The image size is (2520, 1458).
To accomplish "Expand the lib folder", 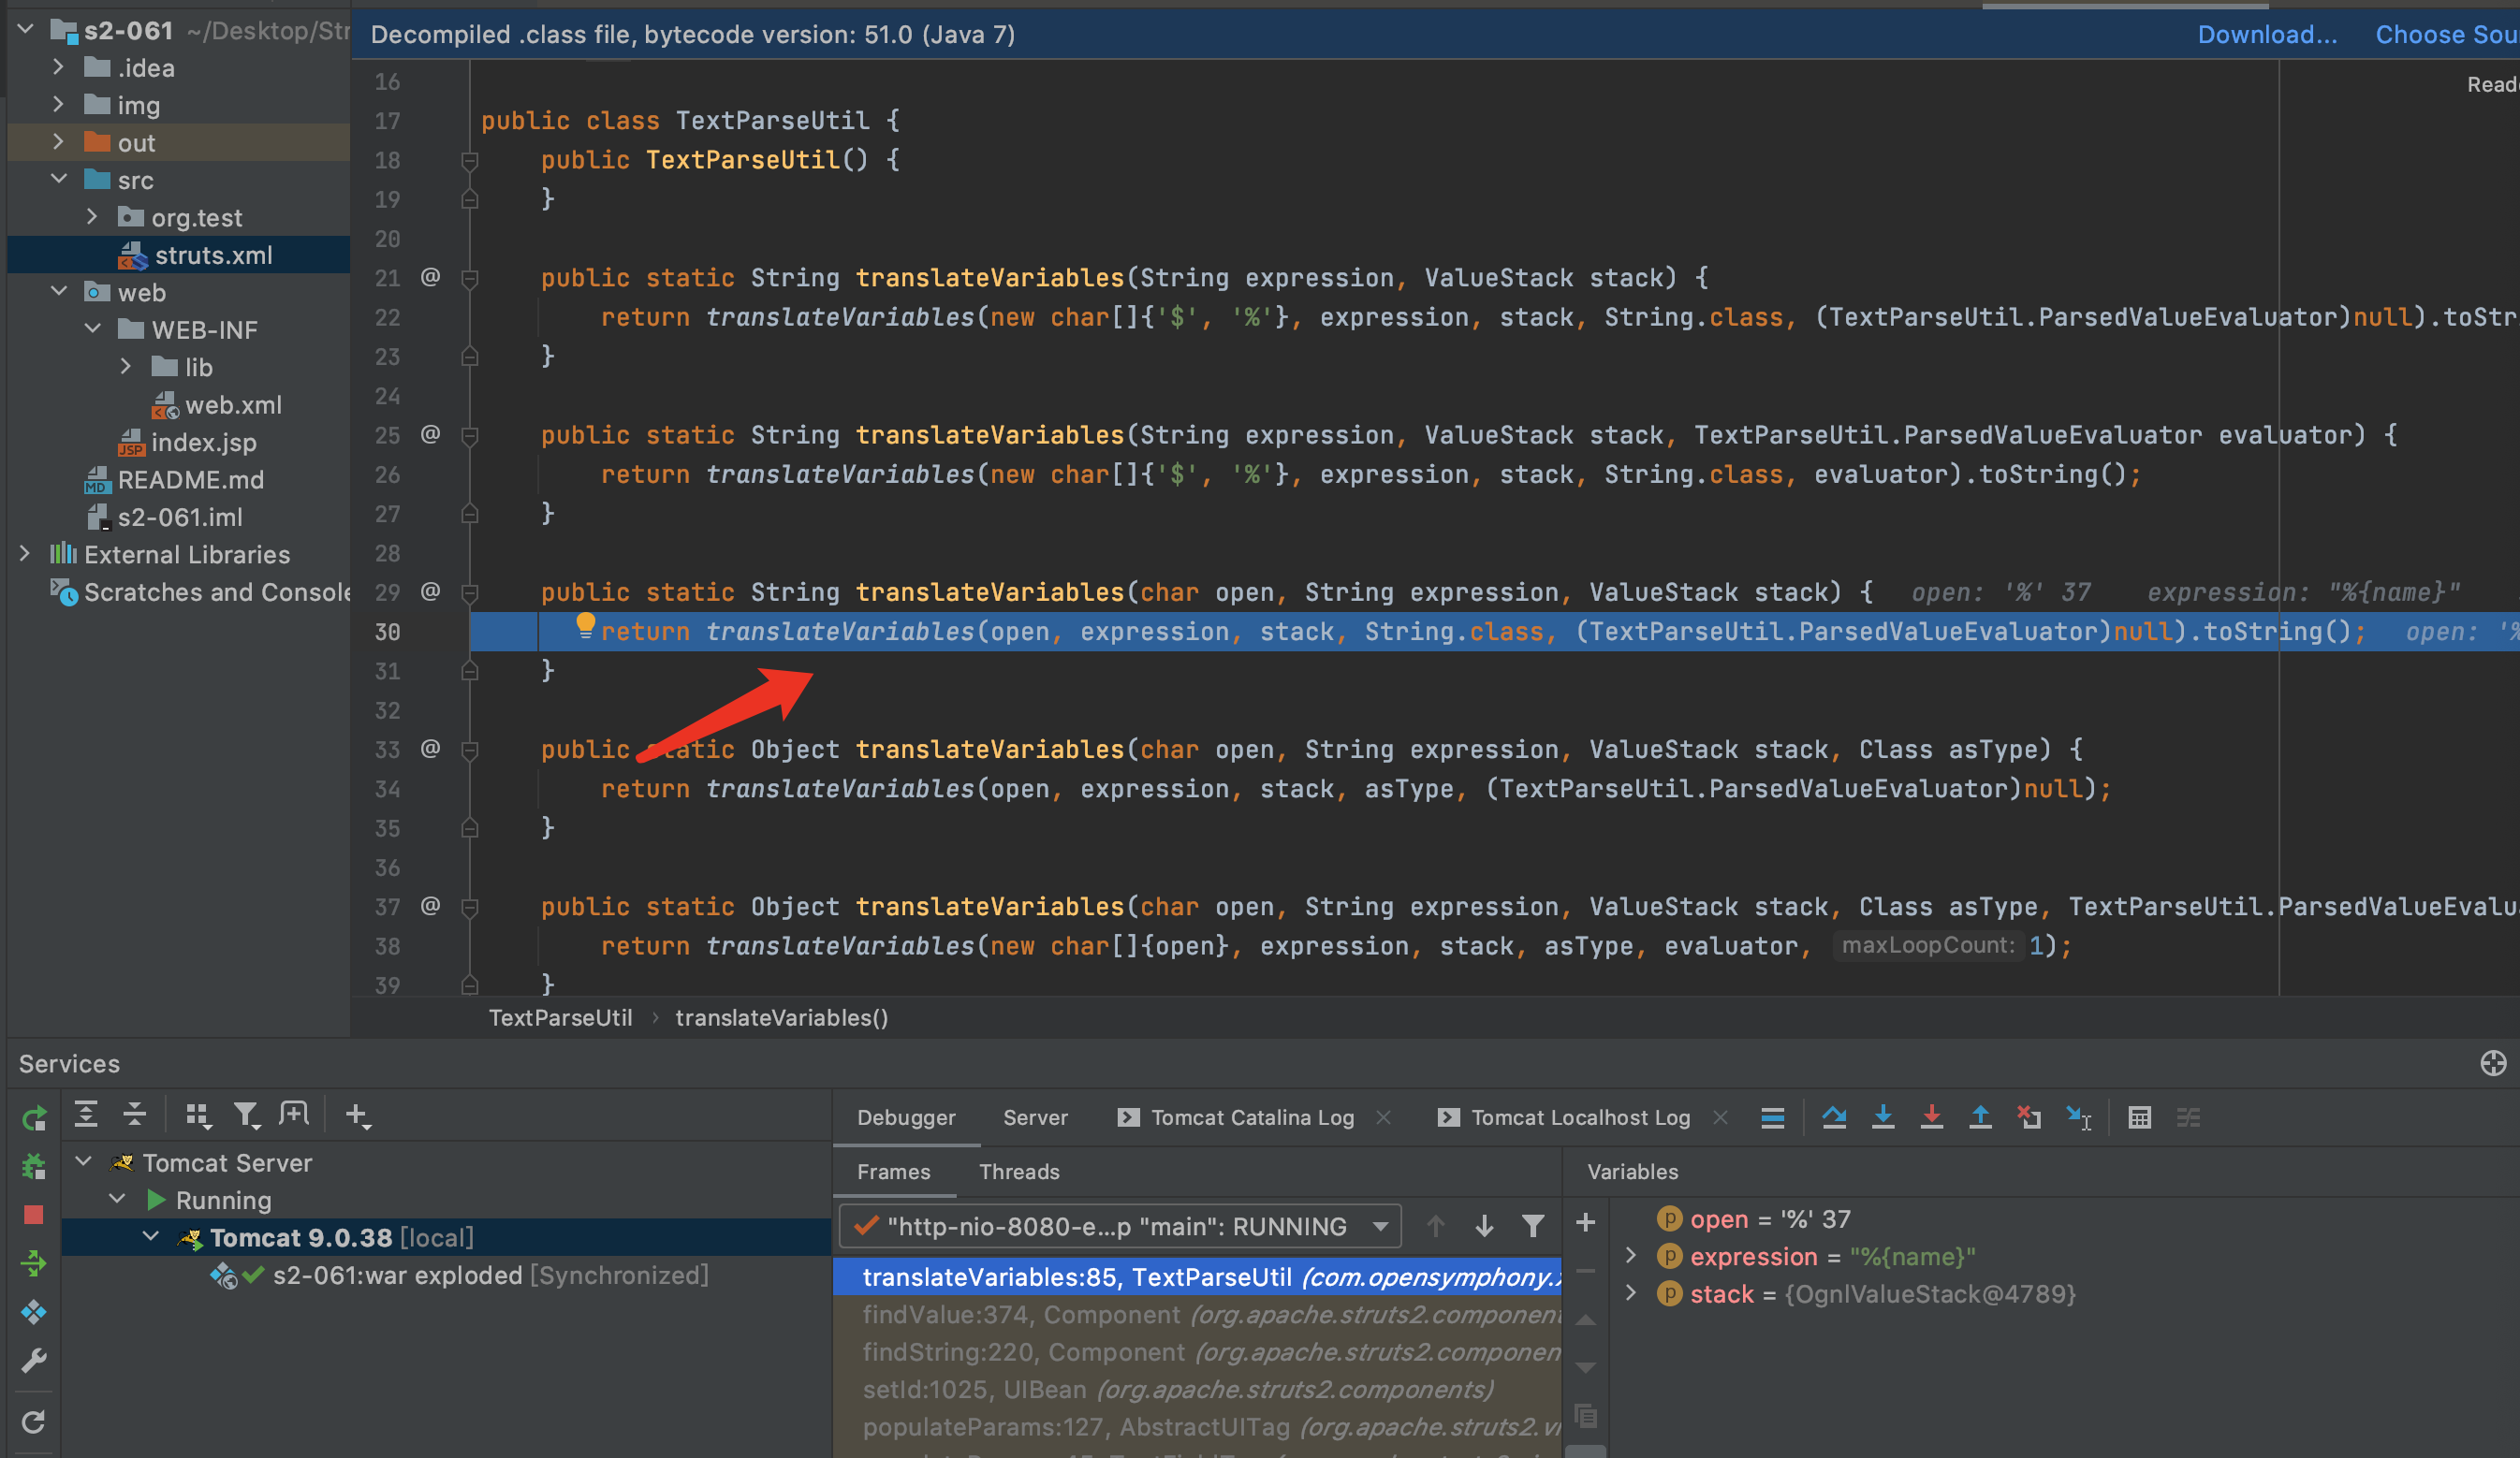I will 126,366.
